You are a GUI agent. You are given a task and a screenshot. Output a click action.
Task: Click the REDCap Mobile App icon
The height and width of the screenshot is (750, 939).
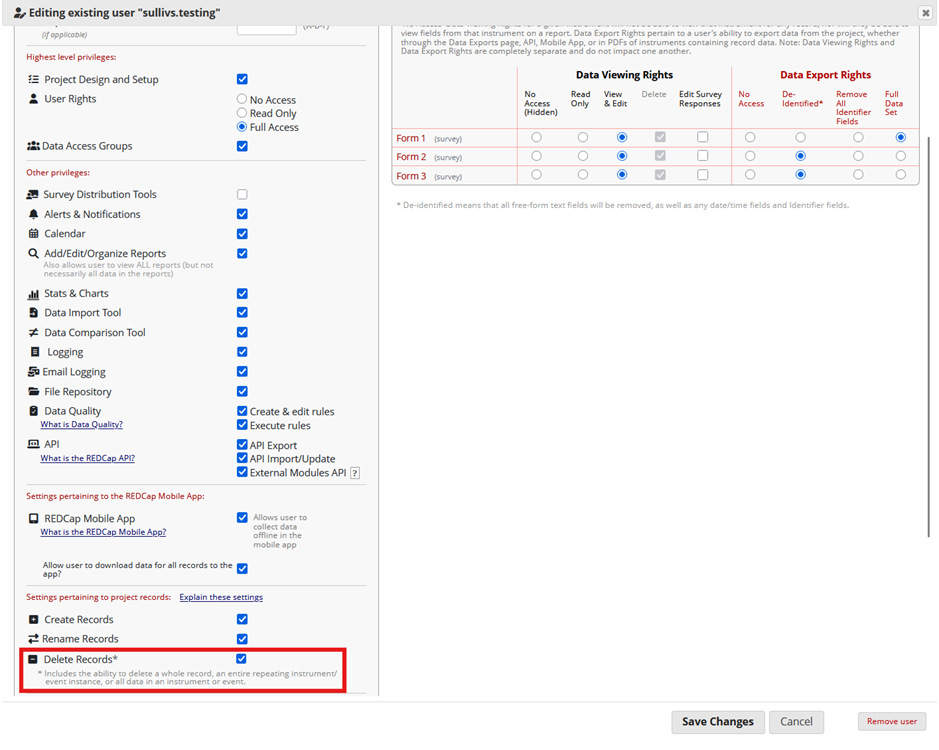(34, 519)
